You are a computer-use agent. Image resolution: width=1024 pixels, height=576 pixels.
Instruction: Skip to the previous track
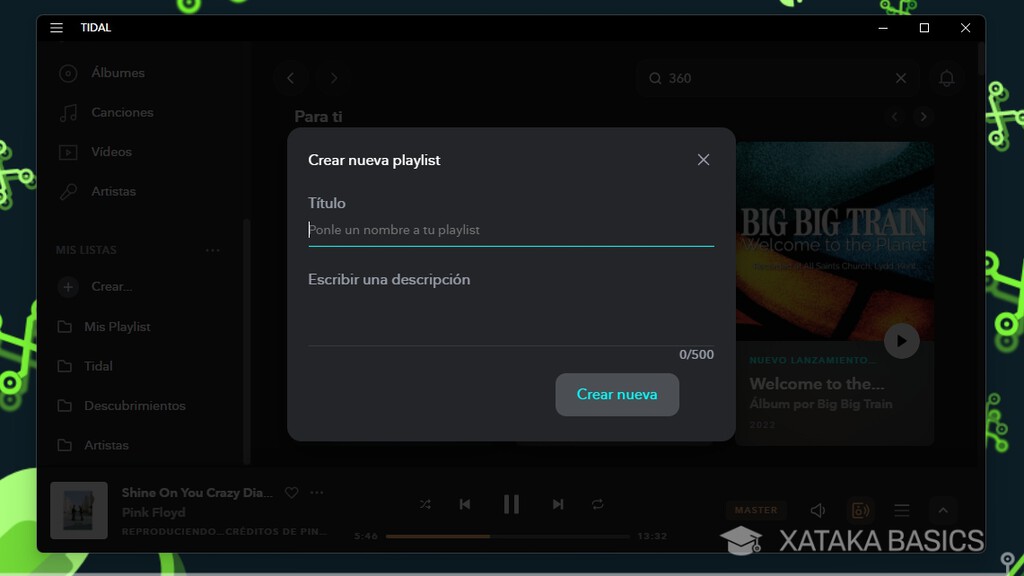[x=465, y=504]
